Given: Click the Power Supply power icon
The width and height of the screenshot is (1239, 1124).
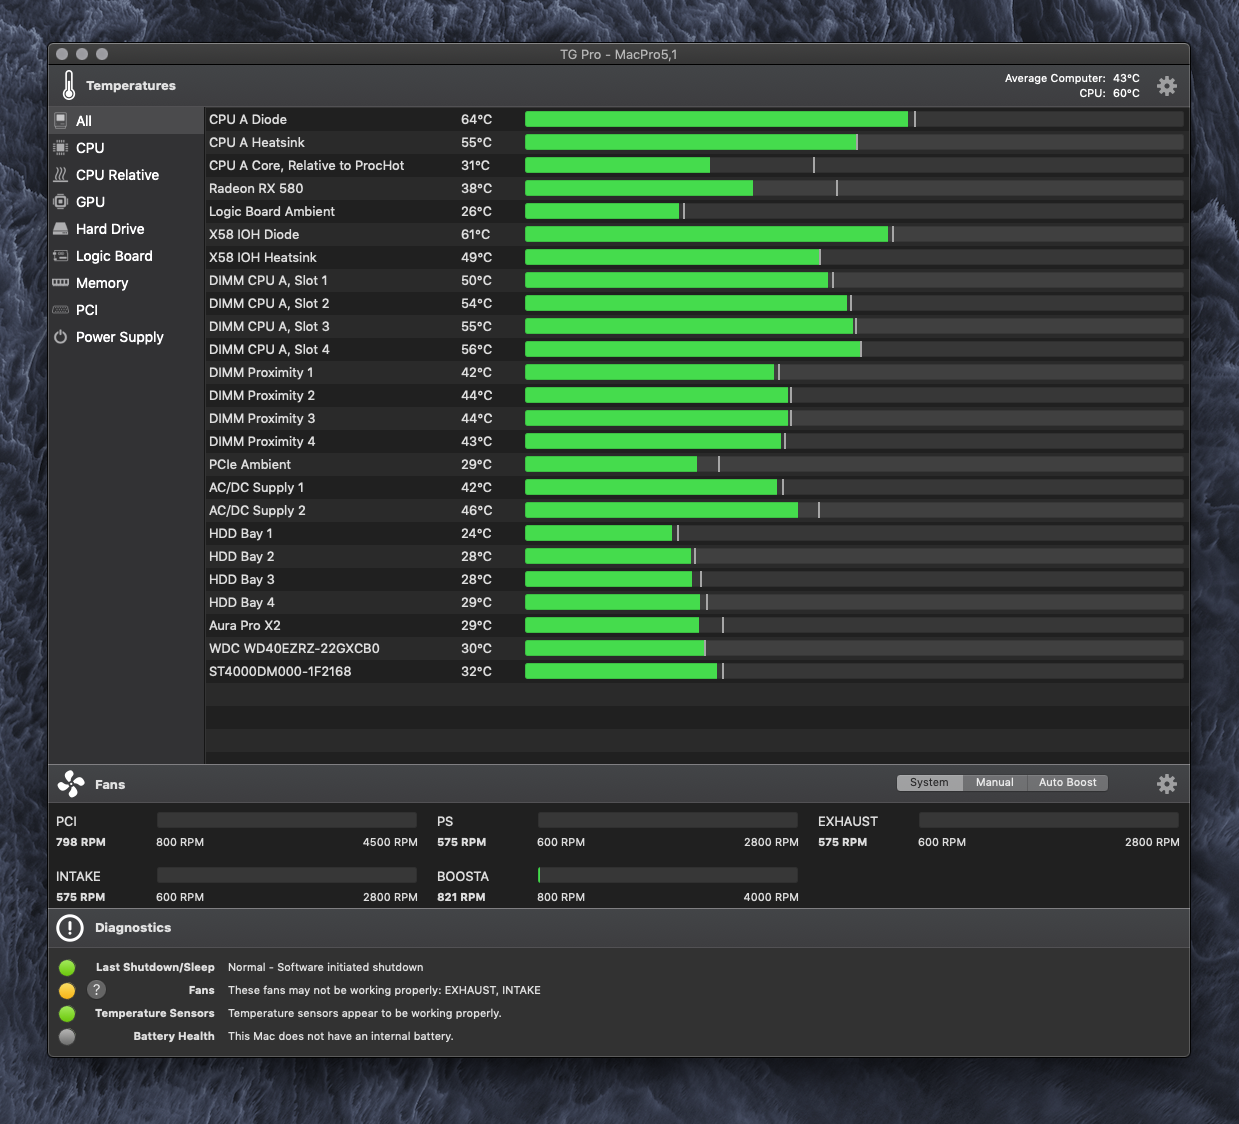Looking at the screenshot, I should click(x=61, y=337).
